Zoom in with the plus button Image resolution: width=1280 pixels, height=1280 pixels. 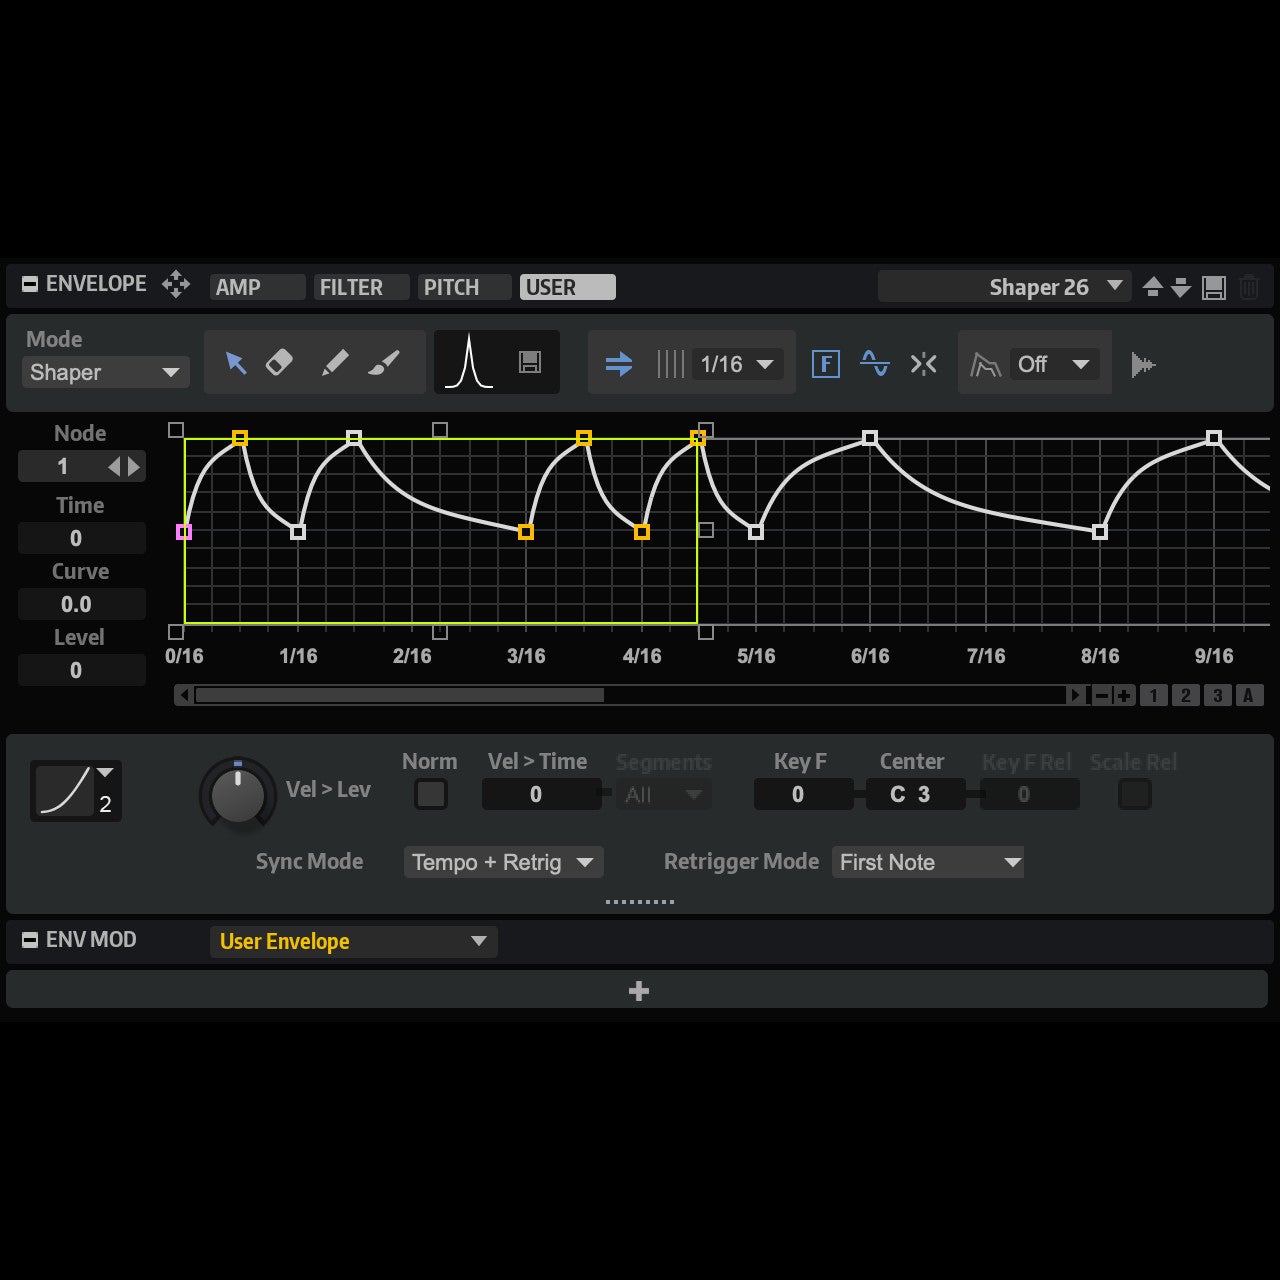(1124, 695)
